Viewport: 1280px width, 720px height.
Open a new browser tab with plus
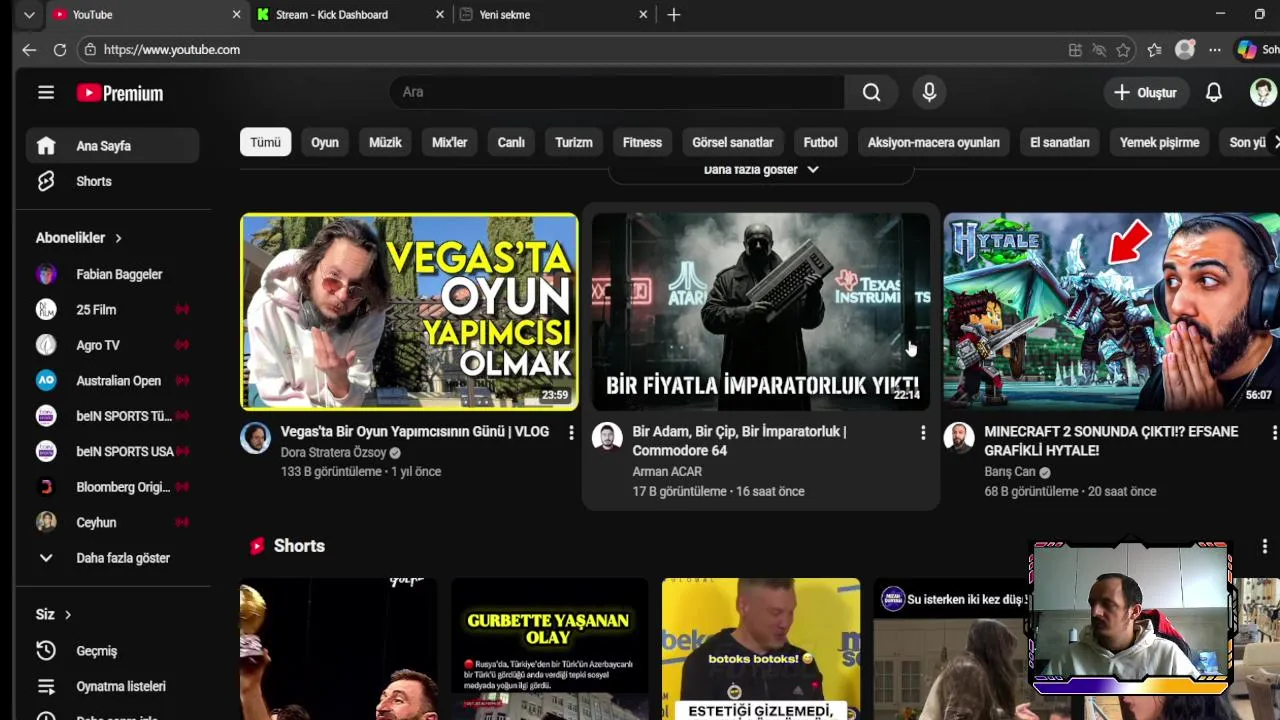coord(674,14)
